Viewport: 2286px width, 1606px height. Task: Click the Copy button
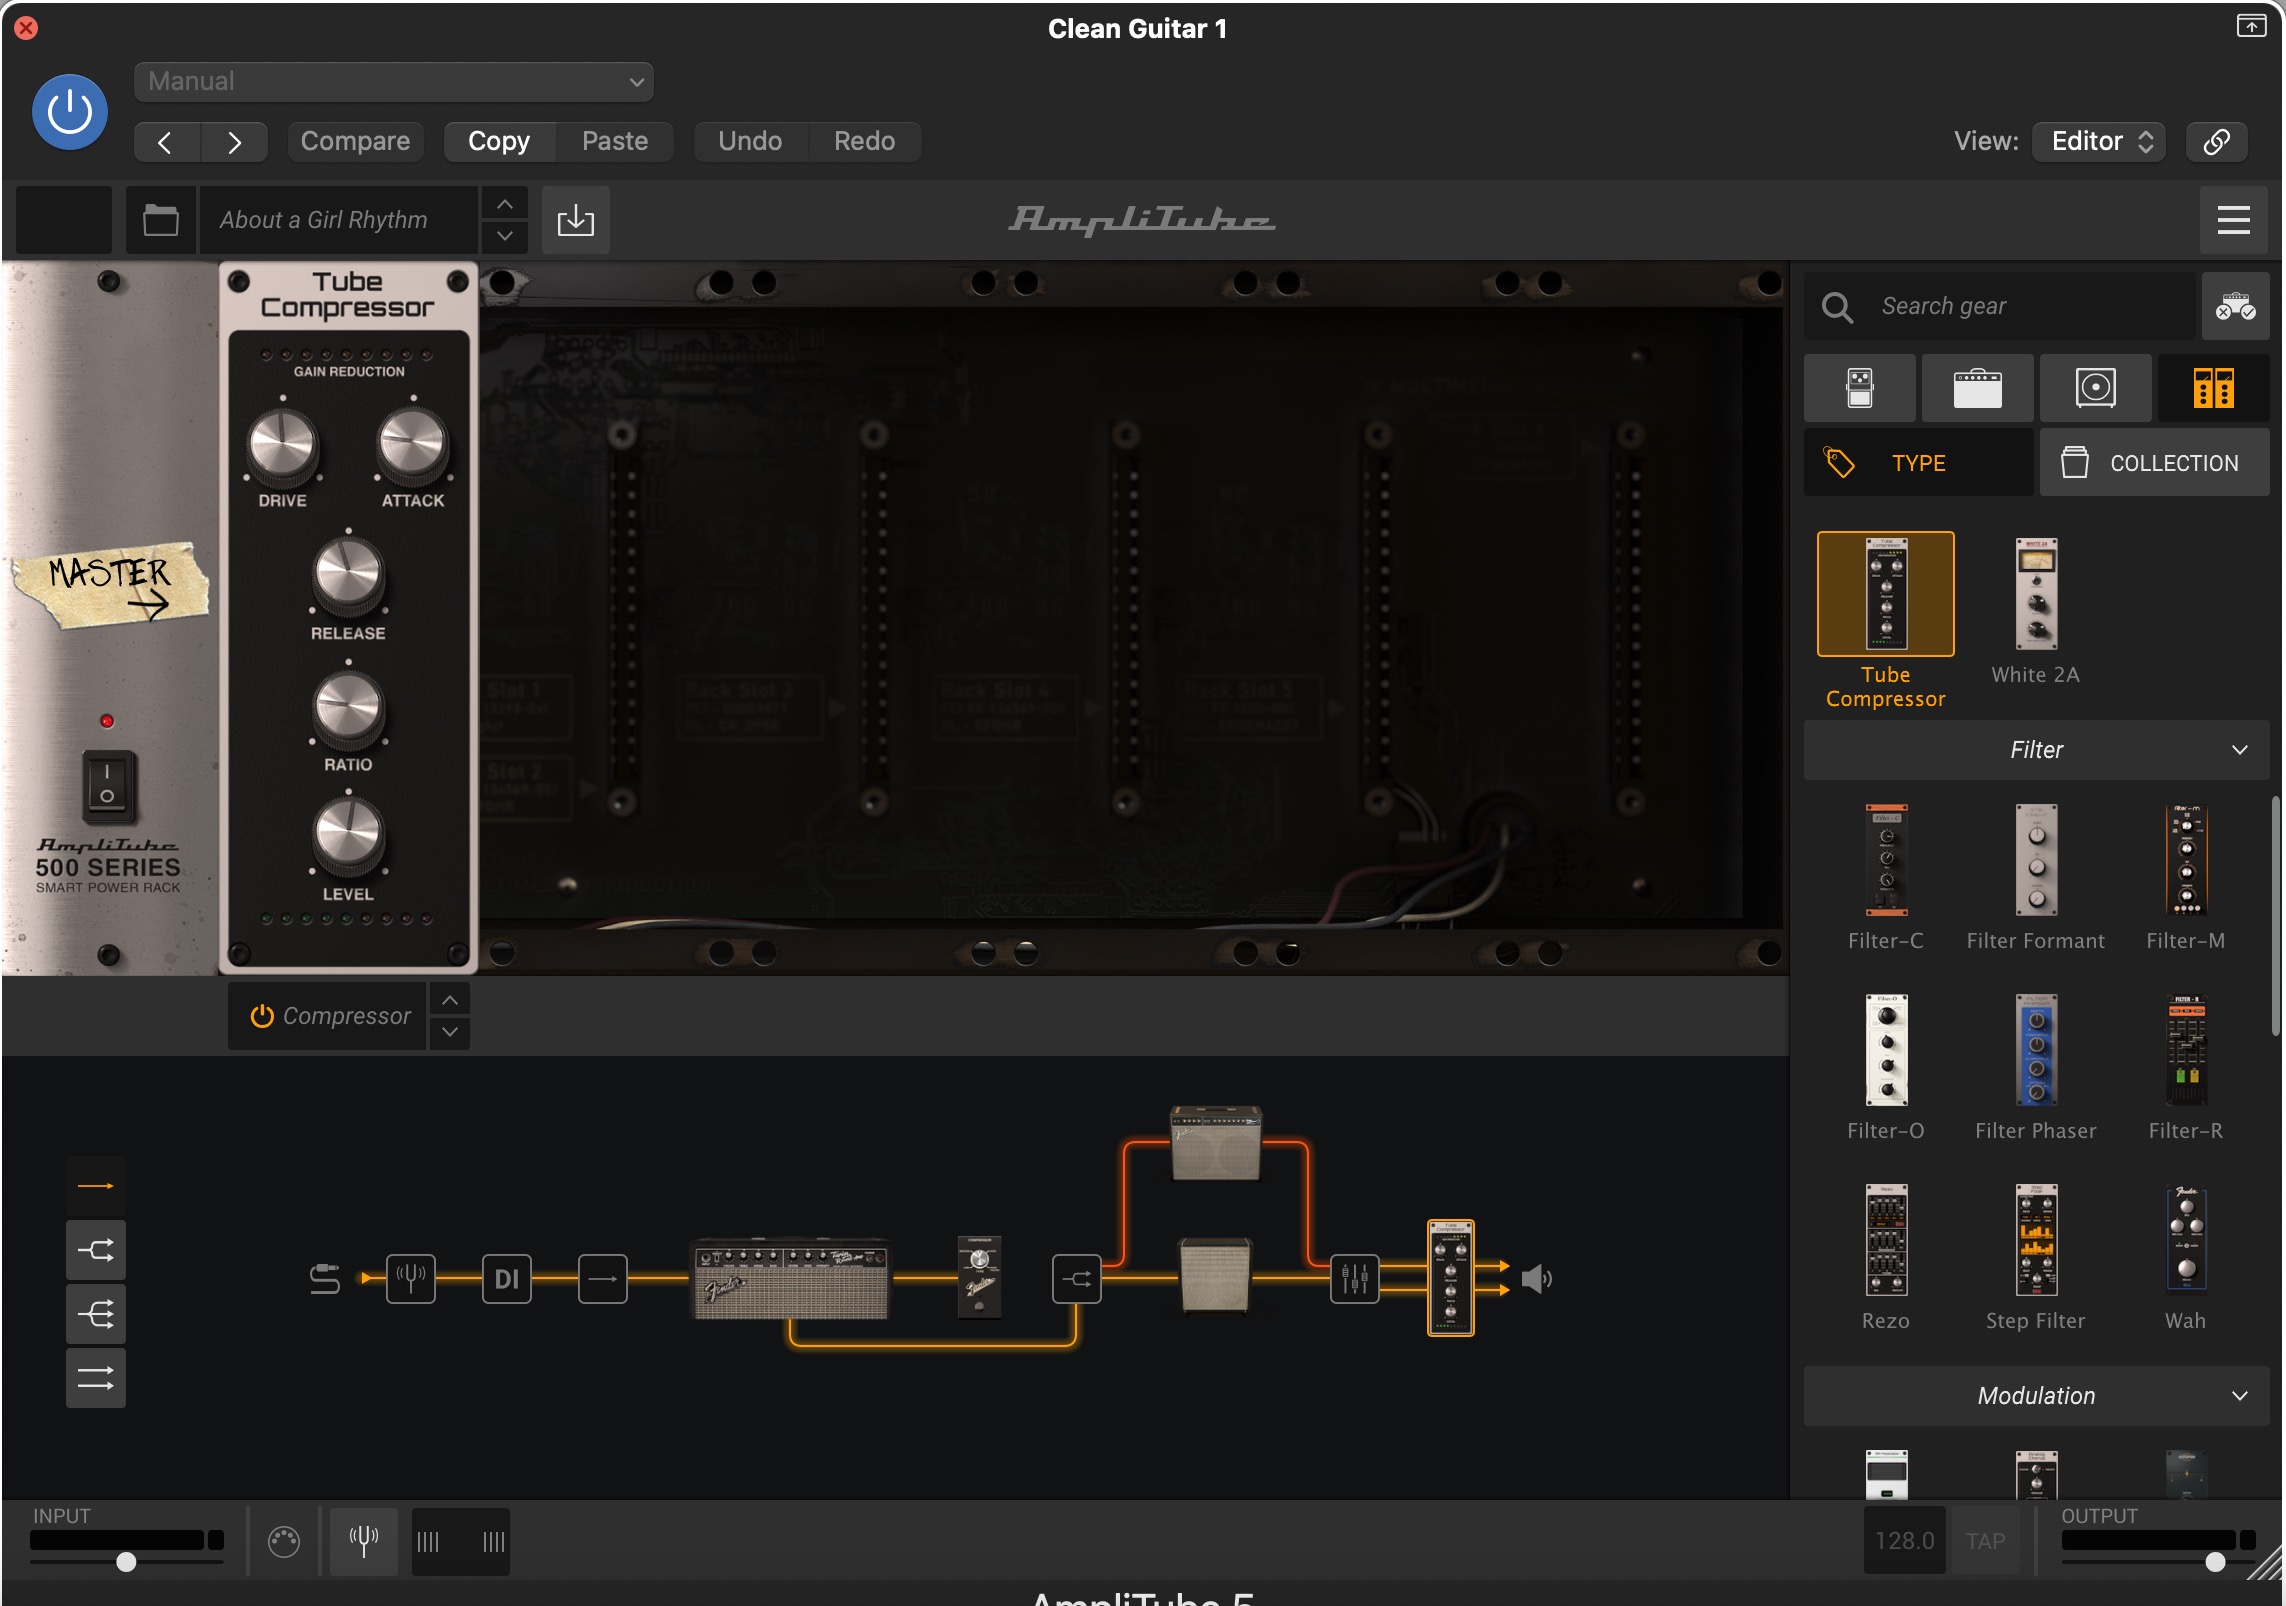click(498, 141)
